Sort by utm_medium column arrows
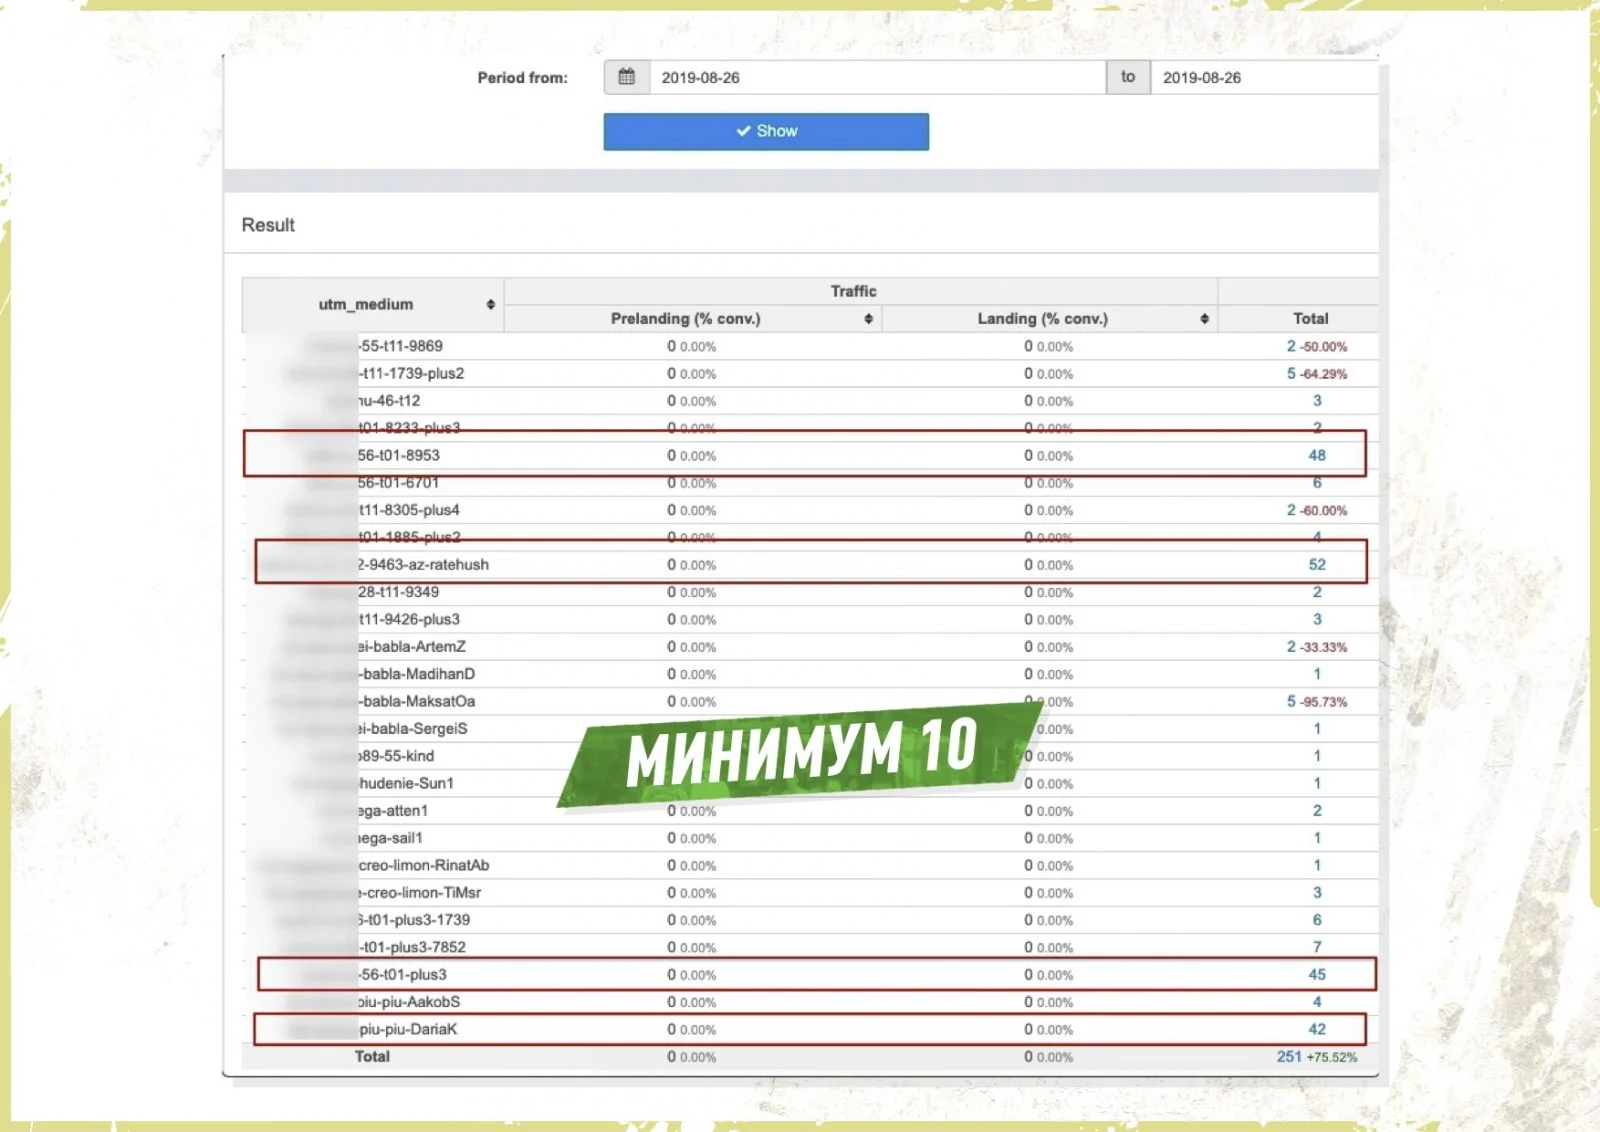Image resolution: width=1600 pixels, height=1132 pixels. (x=491, y=304)
